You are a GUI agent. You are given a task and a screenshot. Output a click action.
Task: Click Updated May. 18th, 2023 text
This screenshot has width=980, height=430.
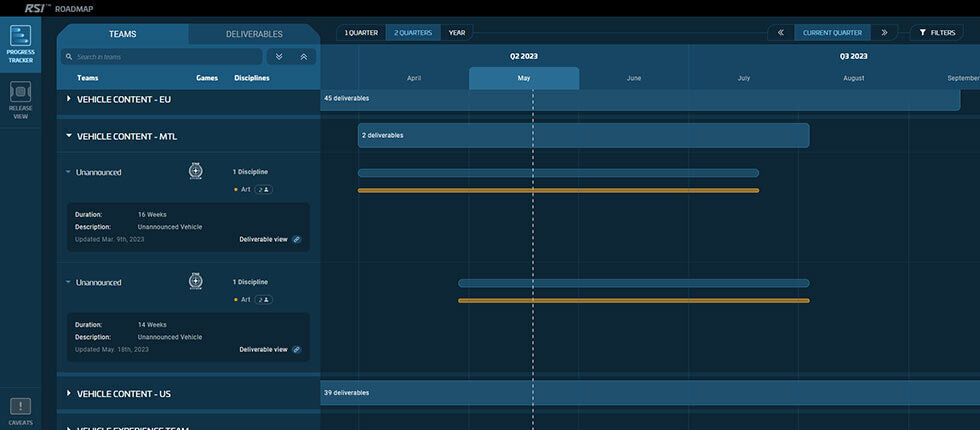tap(111, 349)
